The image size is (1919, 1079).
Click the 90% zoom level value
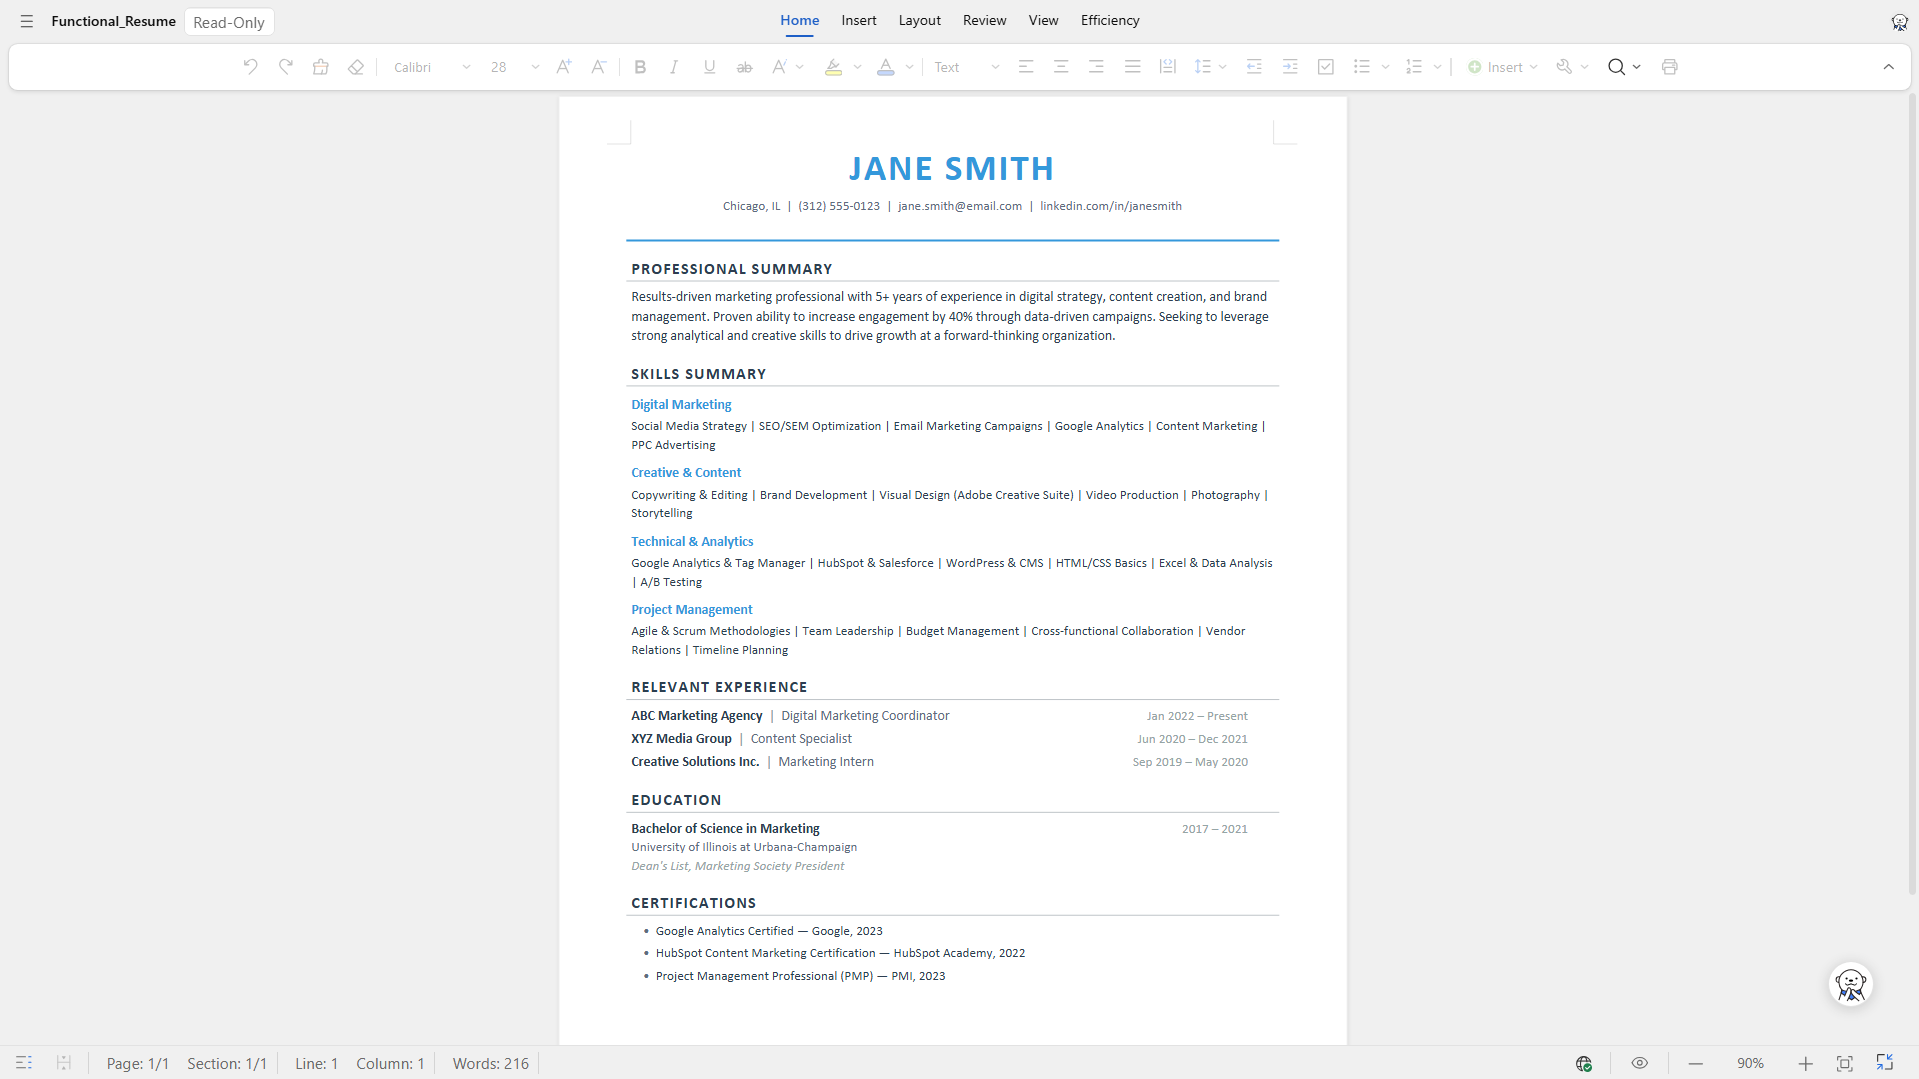(x=1750, y=1064)
